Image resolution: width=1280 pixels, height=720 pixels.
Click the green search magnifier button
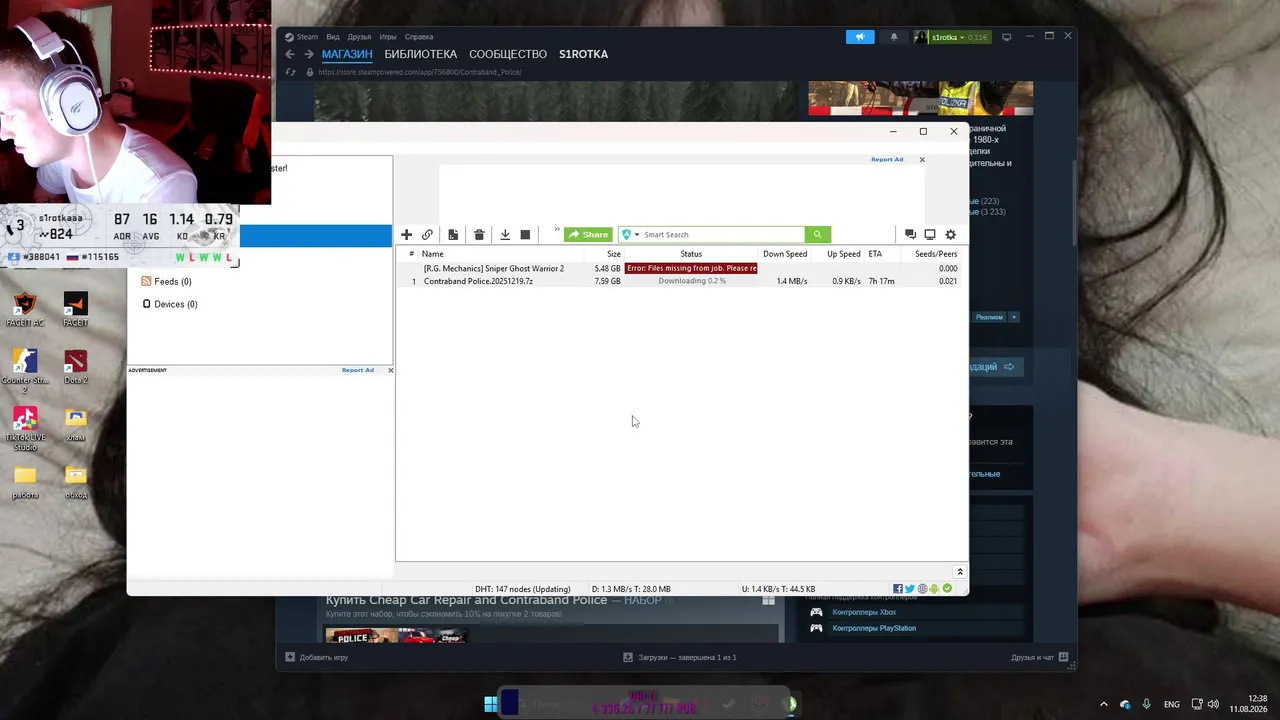(817, 235)
